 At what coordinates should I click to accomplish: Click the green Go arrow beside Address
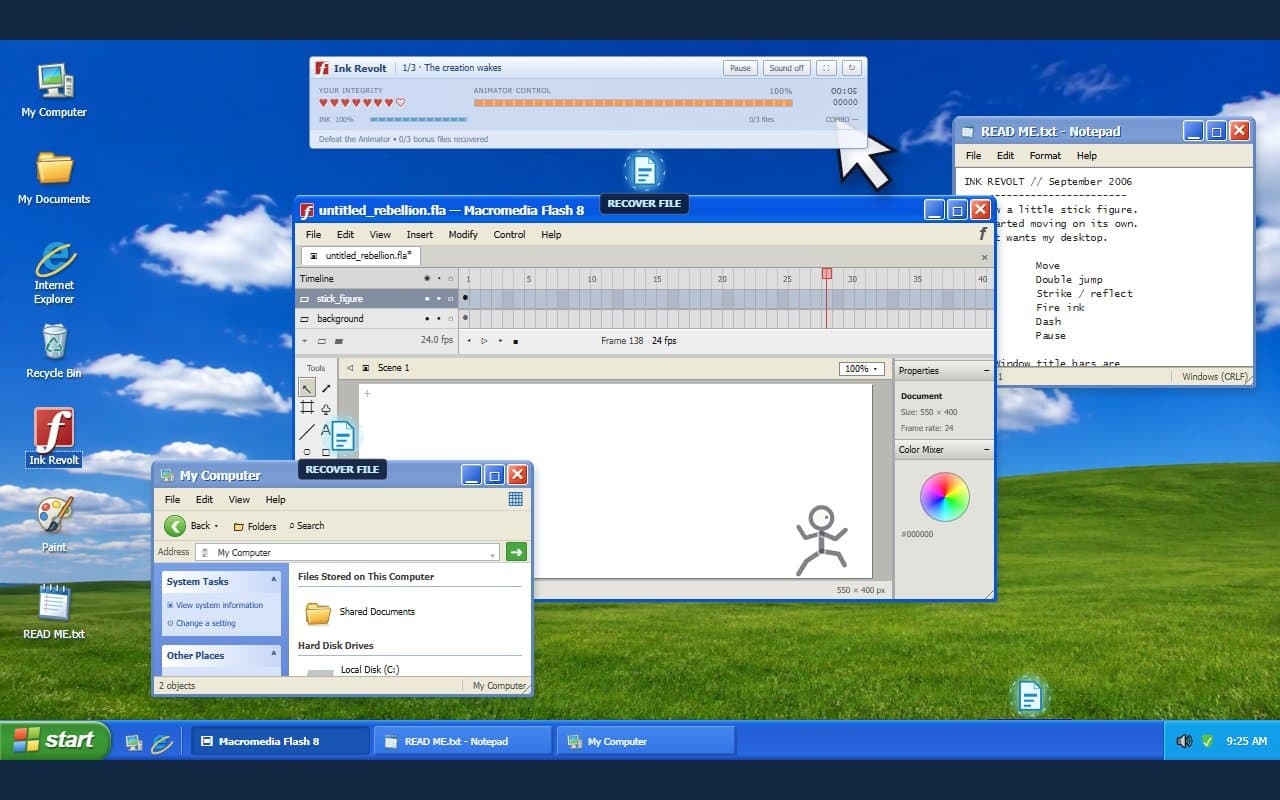(516, 552)
